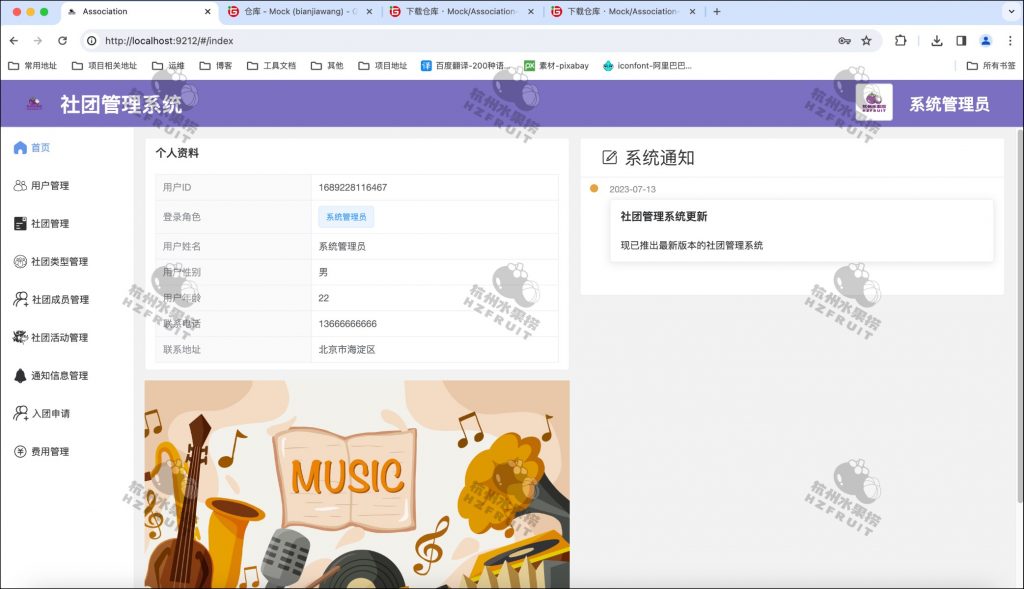Select the 用户管理 user icon in sidebar
Viewport: 1024px width, 589px height.
(21, 185)
